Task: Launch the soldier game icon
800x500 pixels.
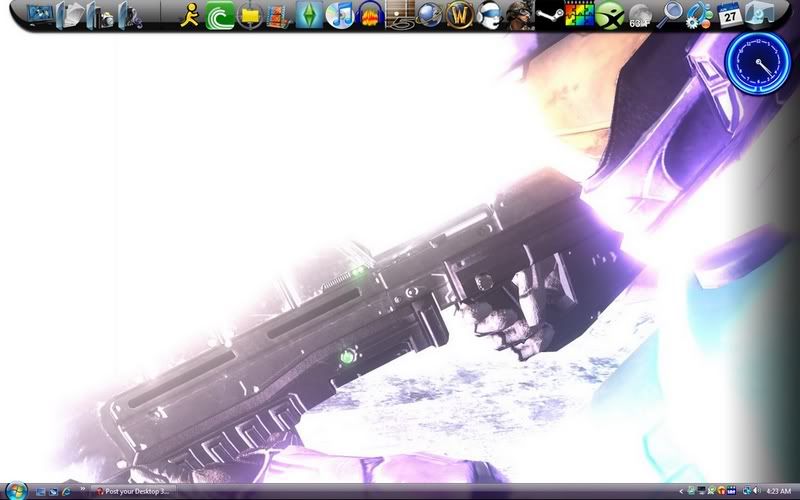Action: (x=520, y=15)
